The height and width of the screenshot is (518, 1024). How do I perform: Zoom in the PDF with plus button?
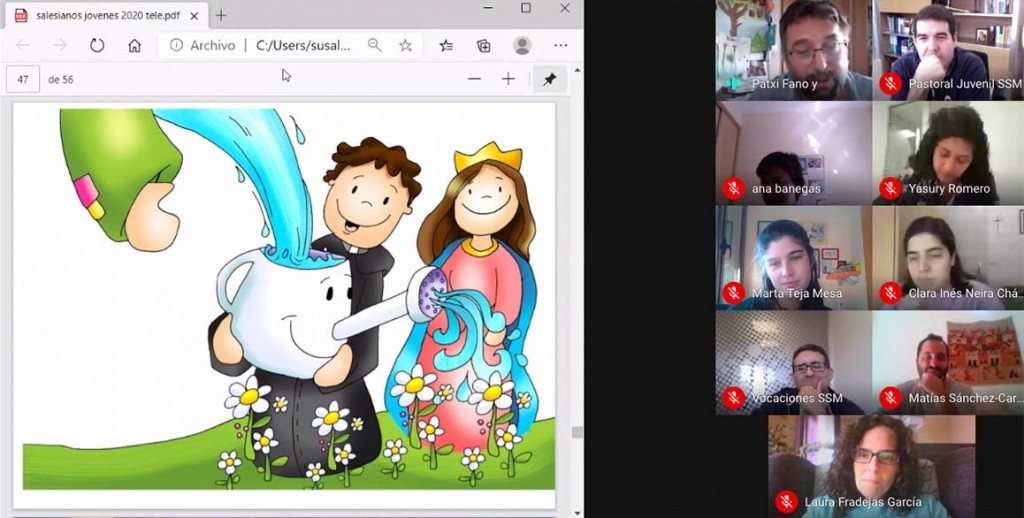tap(508, 79)
